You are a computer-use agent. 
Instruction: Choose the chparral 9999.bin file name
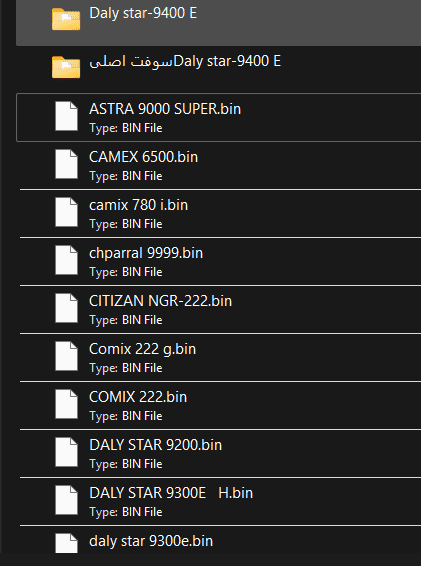coord(146,253)
